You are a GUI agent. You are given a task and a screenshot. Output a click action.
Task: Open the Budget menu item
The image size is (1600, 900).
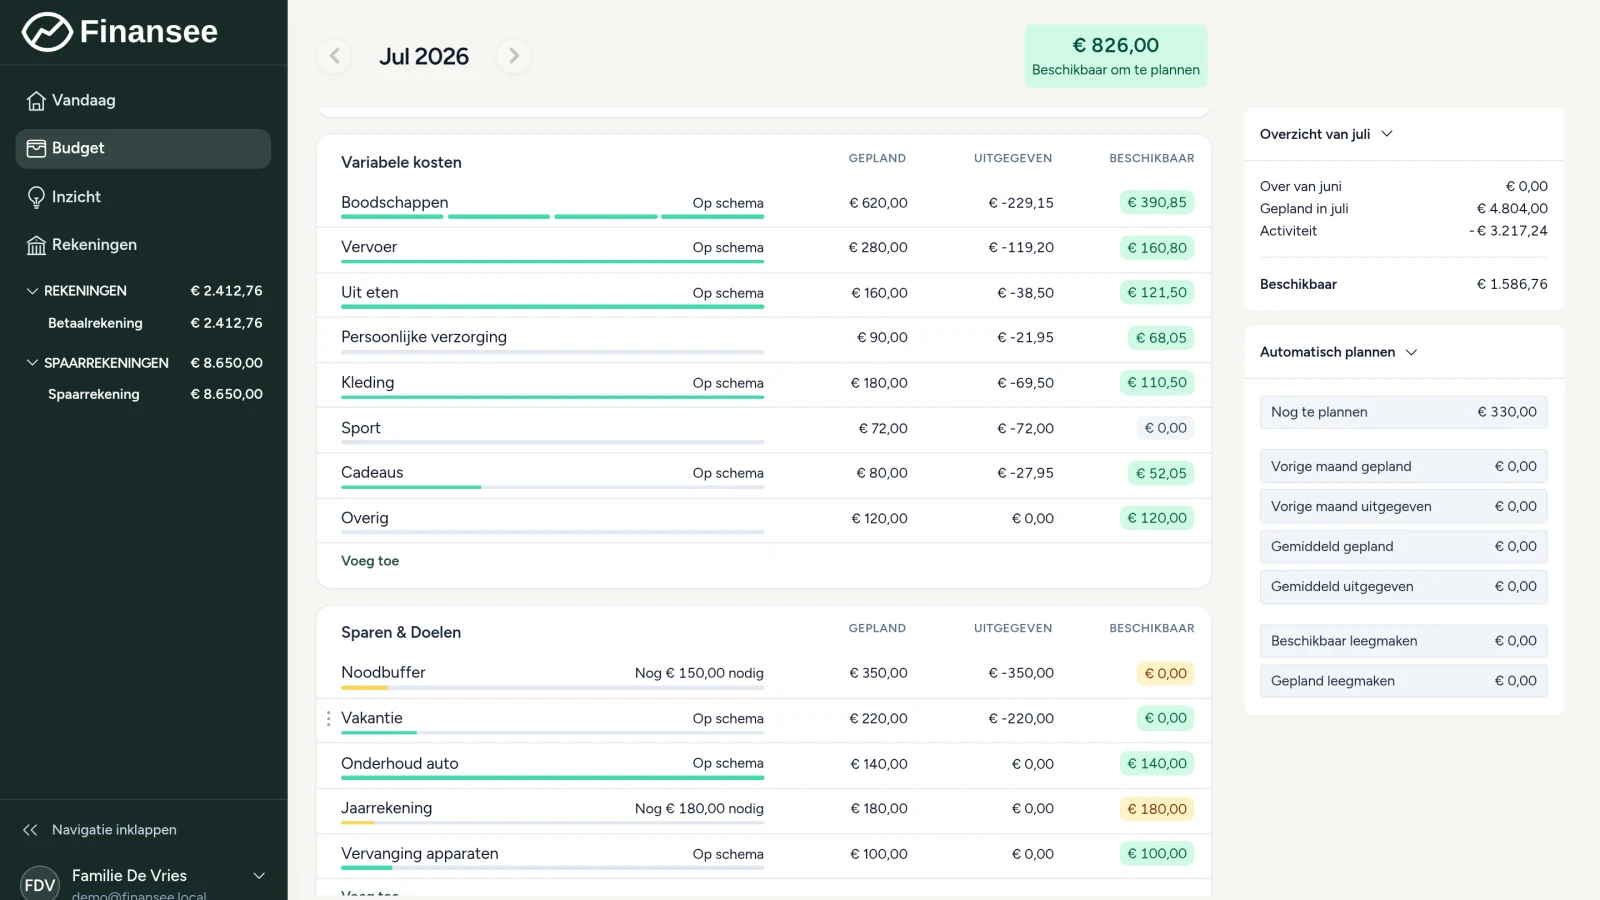click(x=143, y=149)
